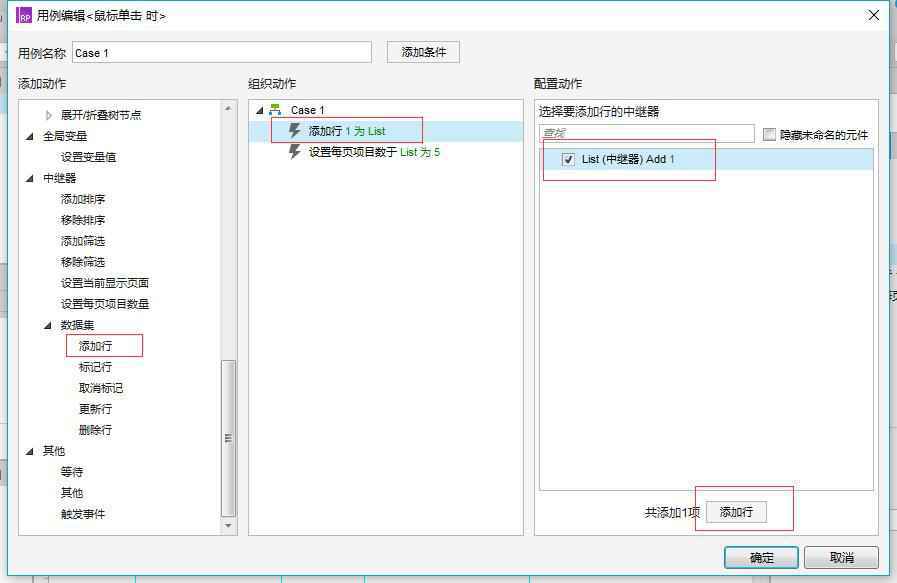Click the 中继器 group label
897x583 pixels.
tap(59, 178)
